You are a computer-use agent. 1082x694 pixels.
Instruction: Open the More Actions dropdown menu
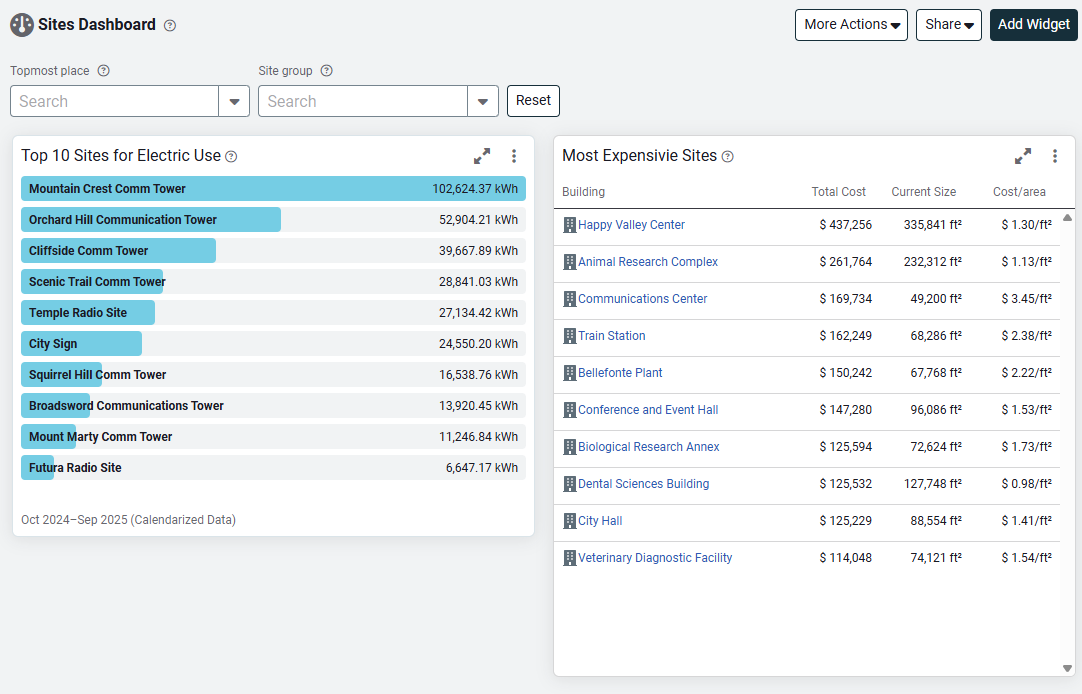[851, 25]
